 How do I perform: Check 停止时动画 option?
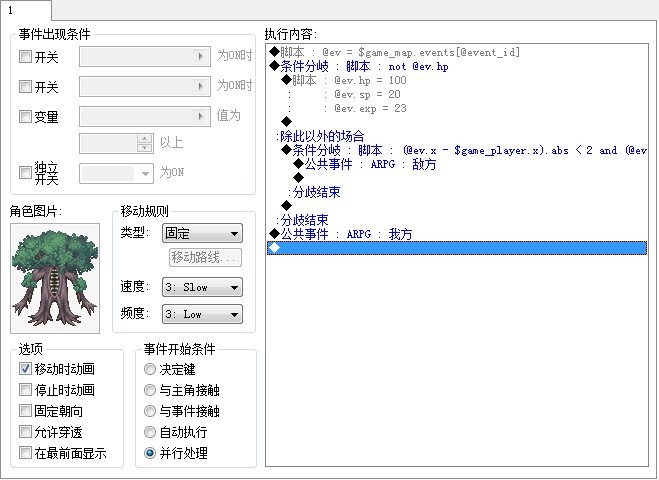pos(25,390)
